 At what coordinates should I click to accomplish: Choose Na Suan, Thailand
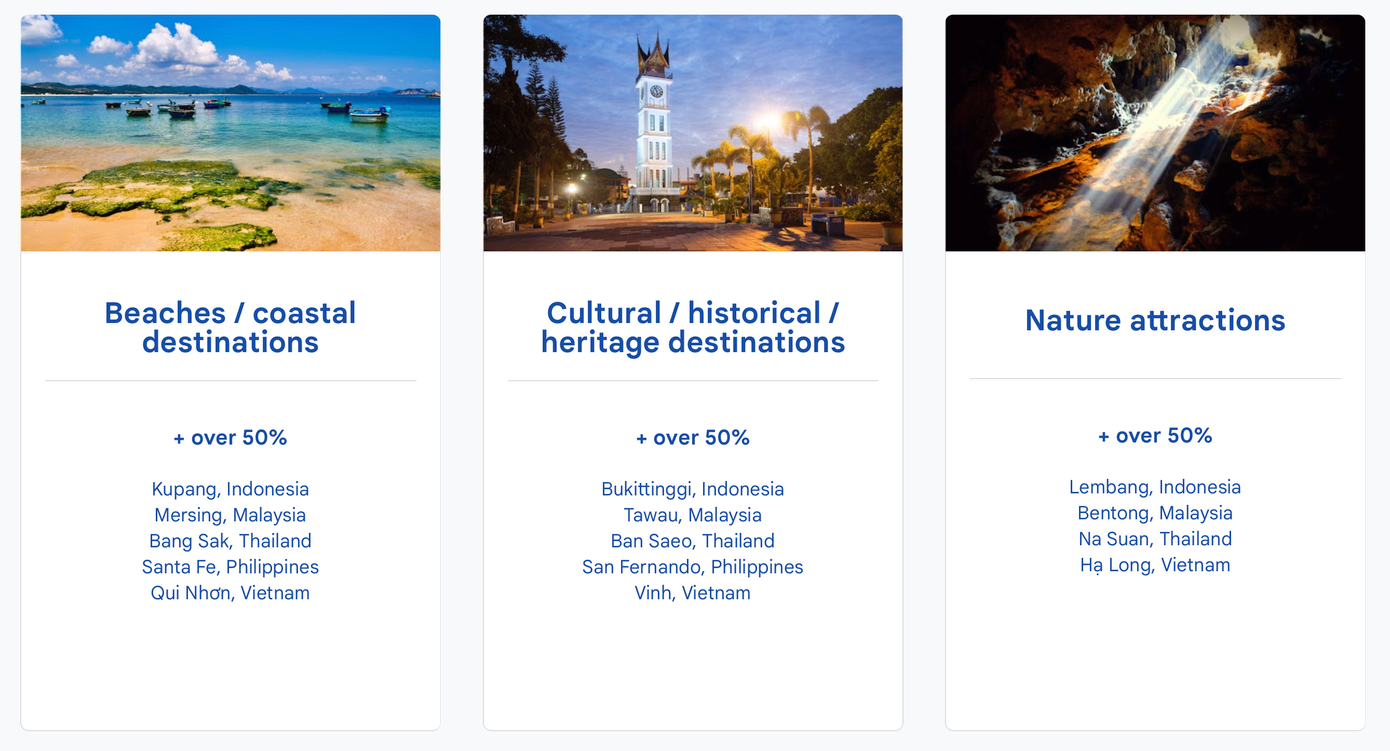point(1155,539)
